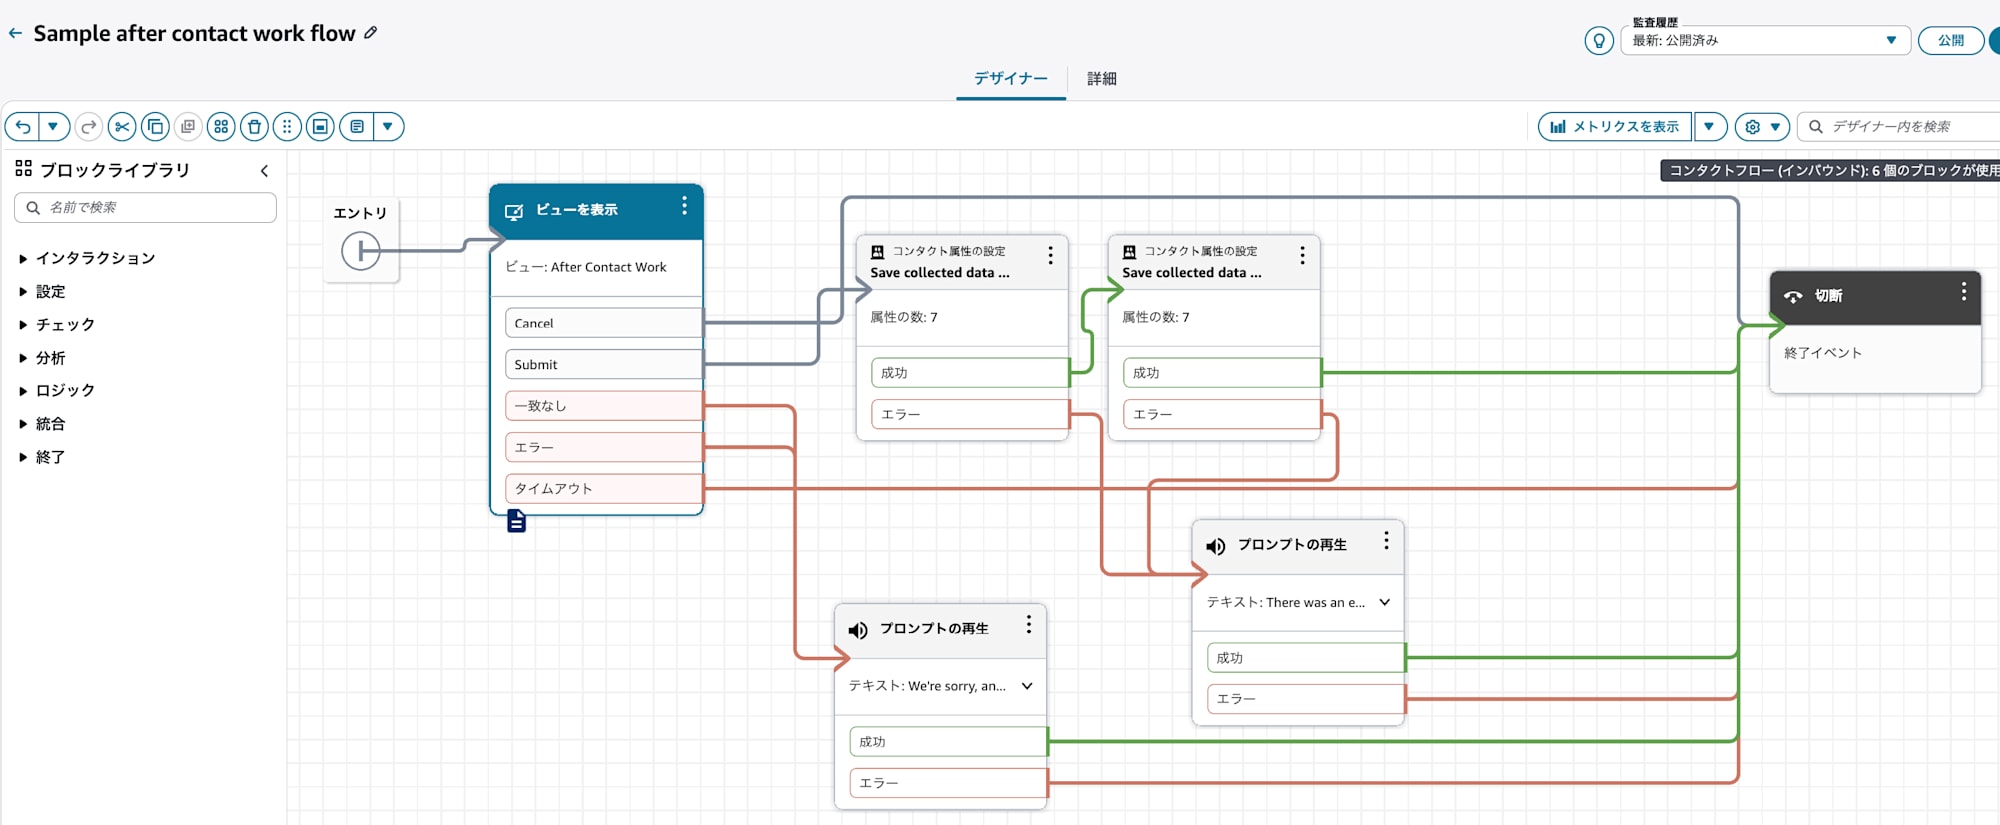
Task: Click 成功 output of the 'We're sorry' prompt block
Action: coord(948,741)
